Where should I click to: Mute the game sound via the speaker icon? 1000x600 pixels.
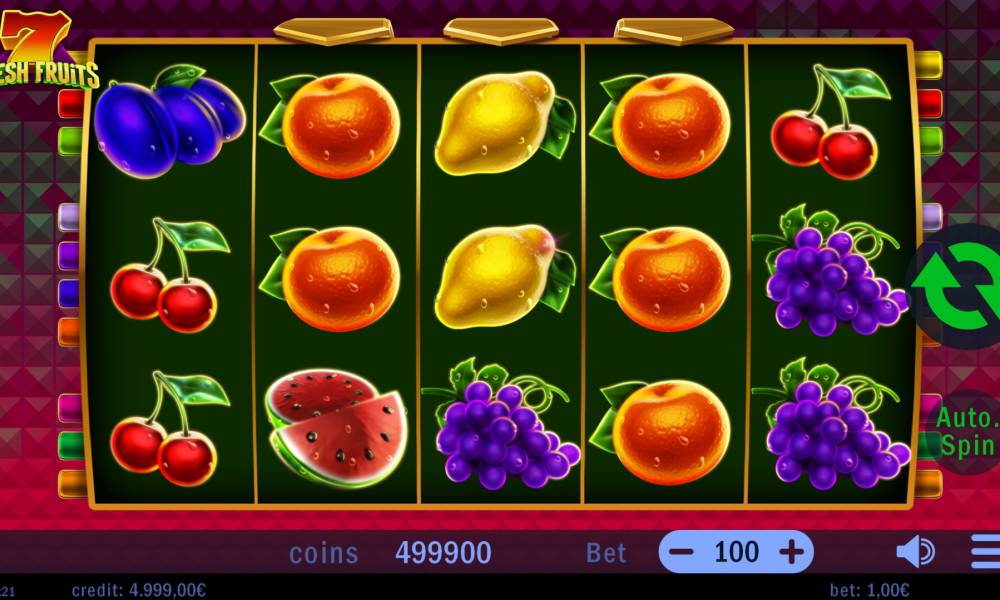[916, 552]
